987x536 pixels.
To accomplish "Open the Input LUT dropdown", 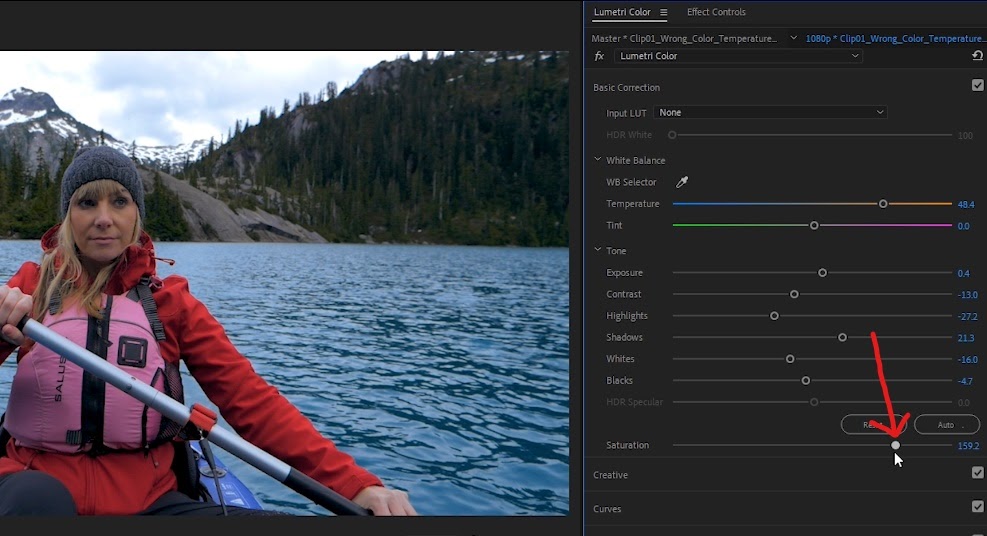I will coord(770,113).
